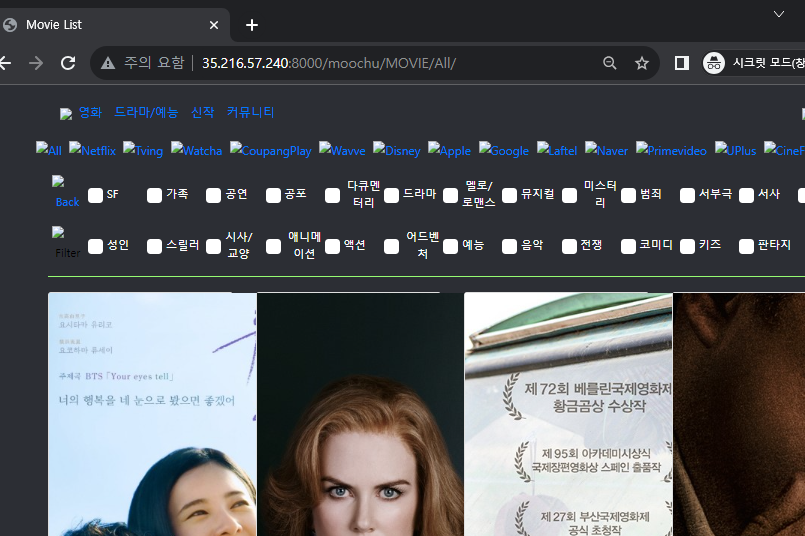Select the UPlus provider icon

[x=735, y=150]
